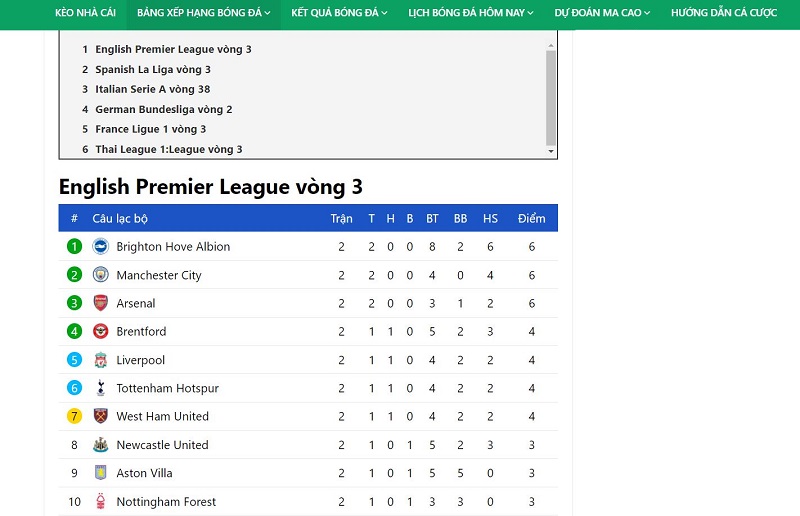Open the Kèo Nhà Cái menu item

85,13
